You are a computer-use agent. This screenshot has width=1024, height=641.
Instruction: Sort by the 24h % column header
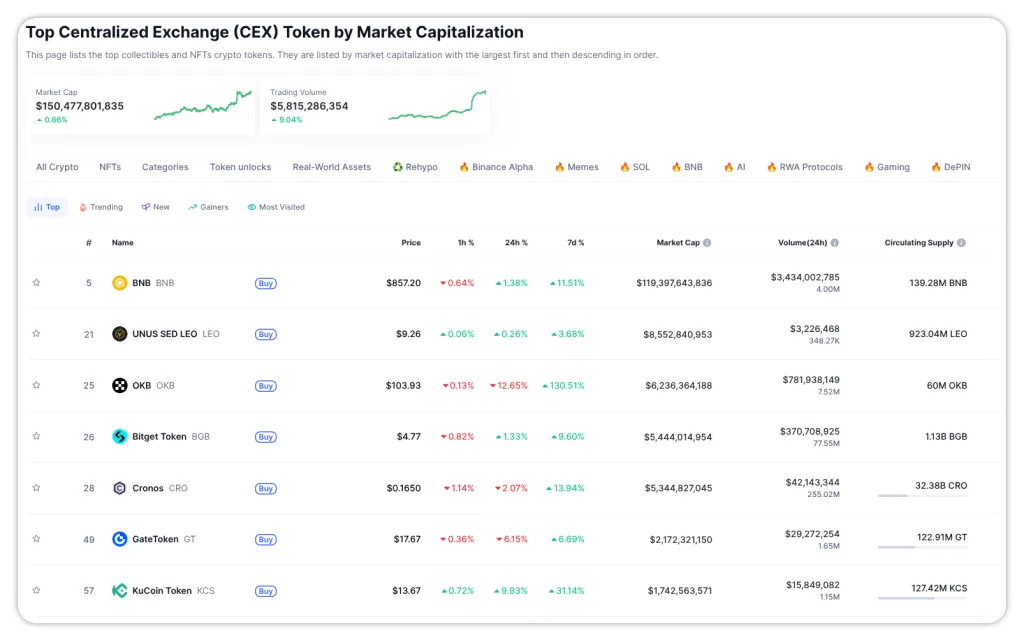click(517, 243)
